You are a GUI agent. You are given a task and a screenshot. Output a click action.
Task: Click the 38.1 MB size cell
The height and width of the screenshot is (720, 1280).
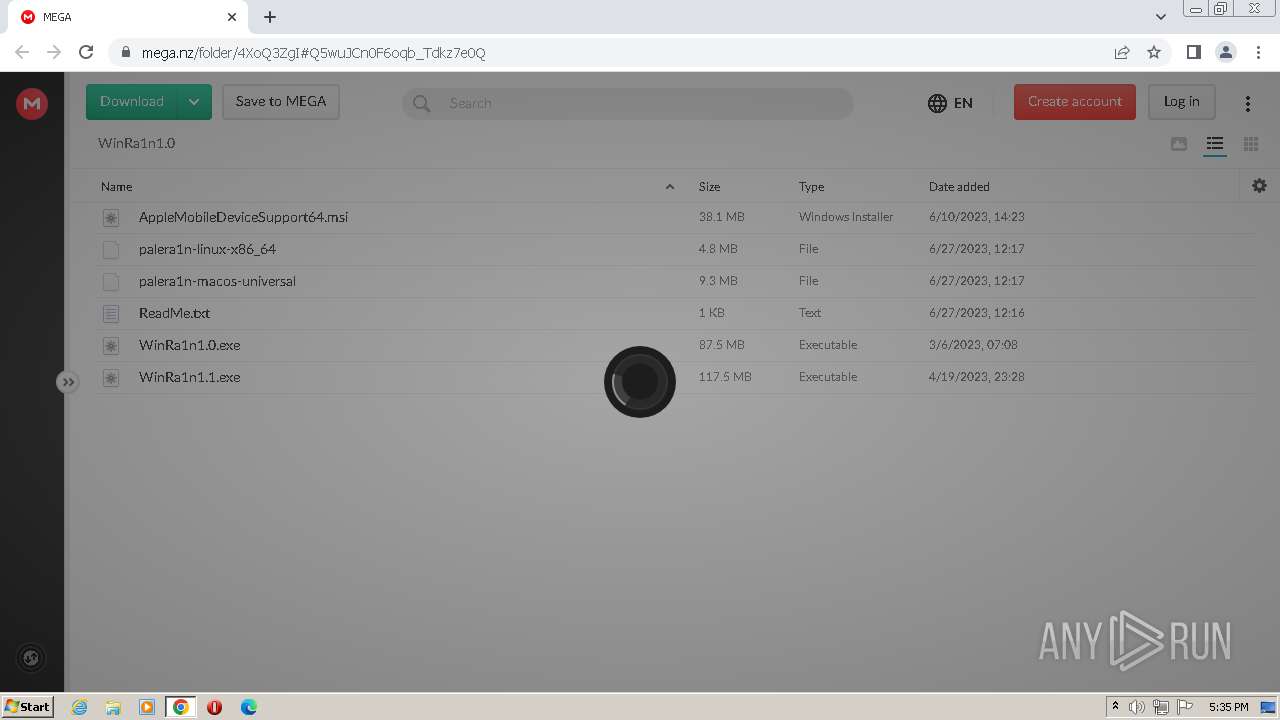click(x=721, y=217)
